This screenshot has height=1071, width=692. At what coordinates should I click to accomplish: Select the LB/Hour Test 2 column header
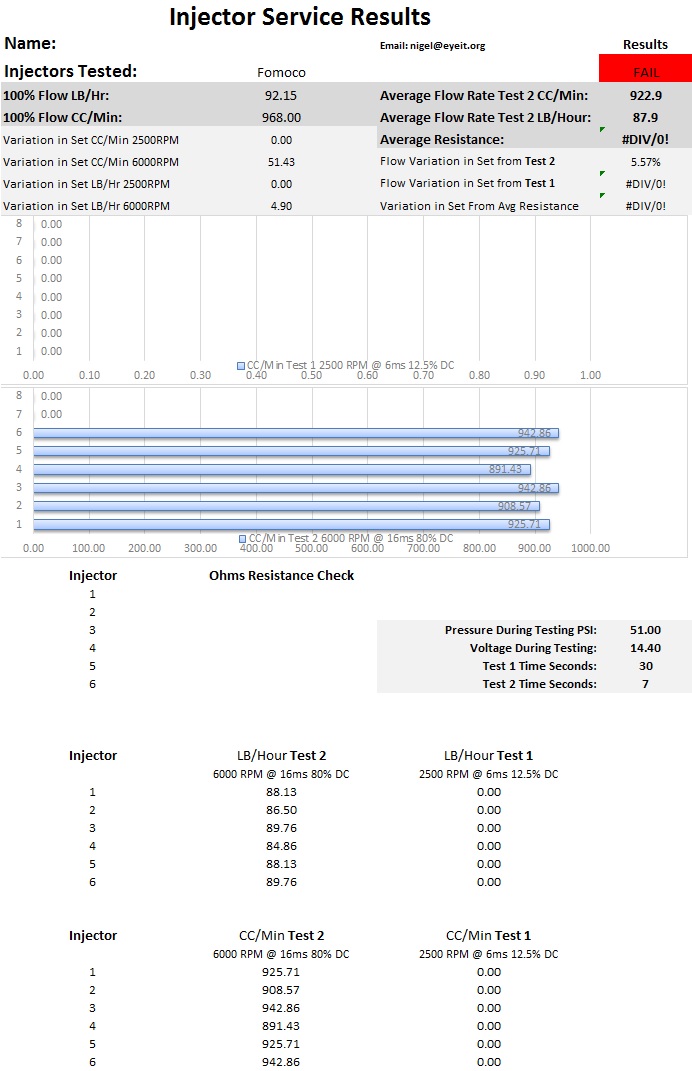[x=281, y=755]
